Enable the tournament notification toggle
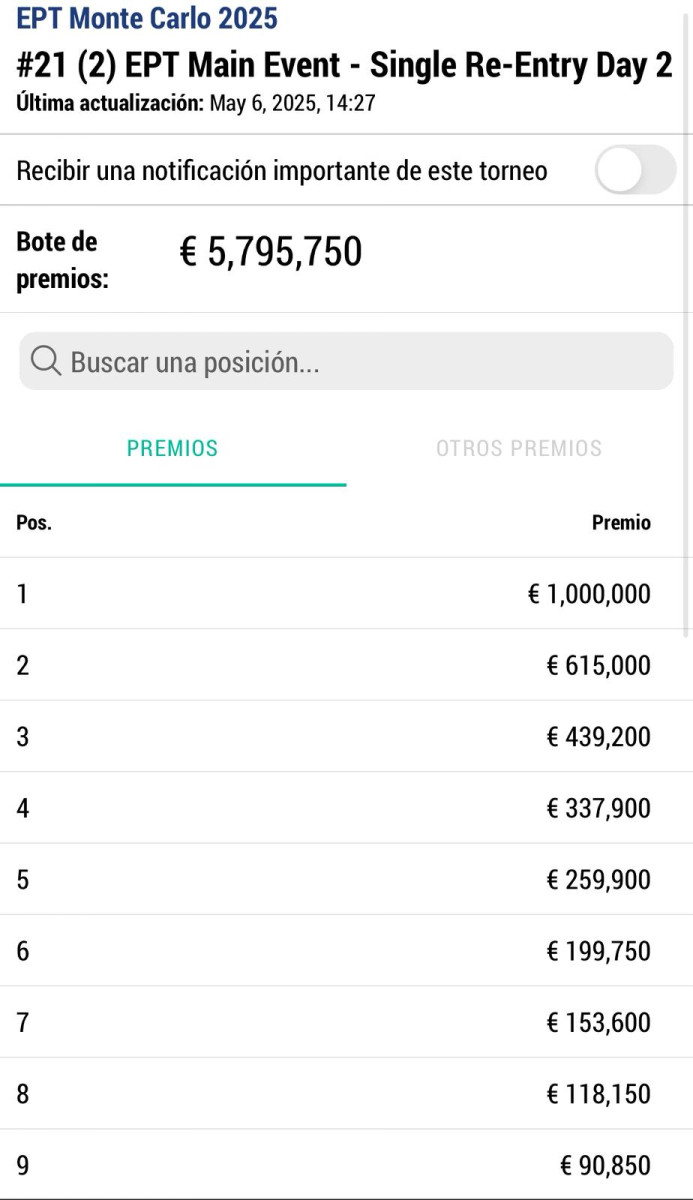 pos(635,170)
